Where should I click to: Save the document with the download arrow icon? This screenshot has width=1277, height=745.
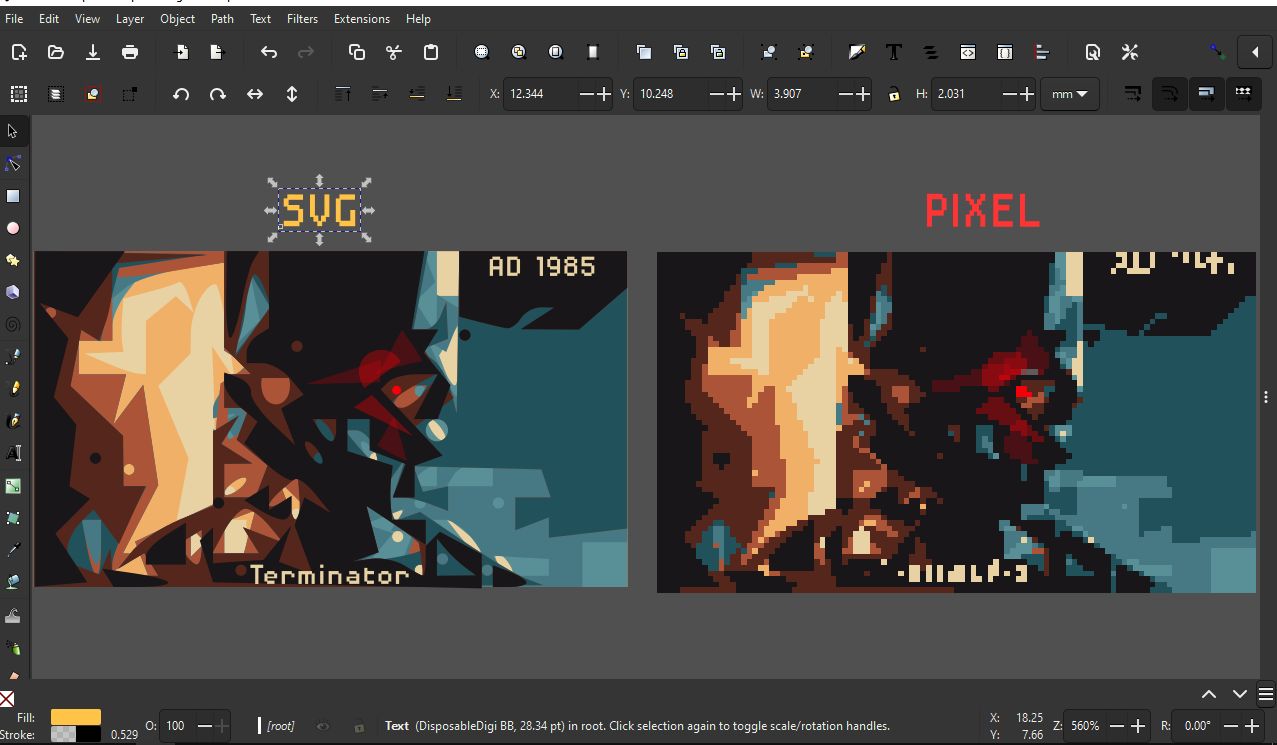(x=92, y=52)
